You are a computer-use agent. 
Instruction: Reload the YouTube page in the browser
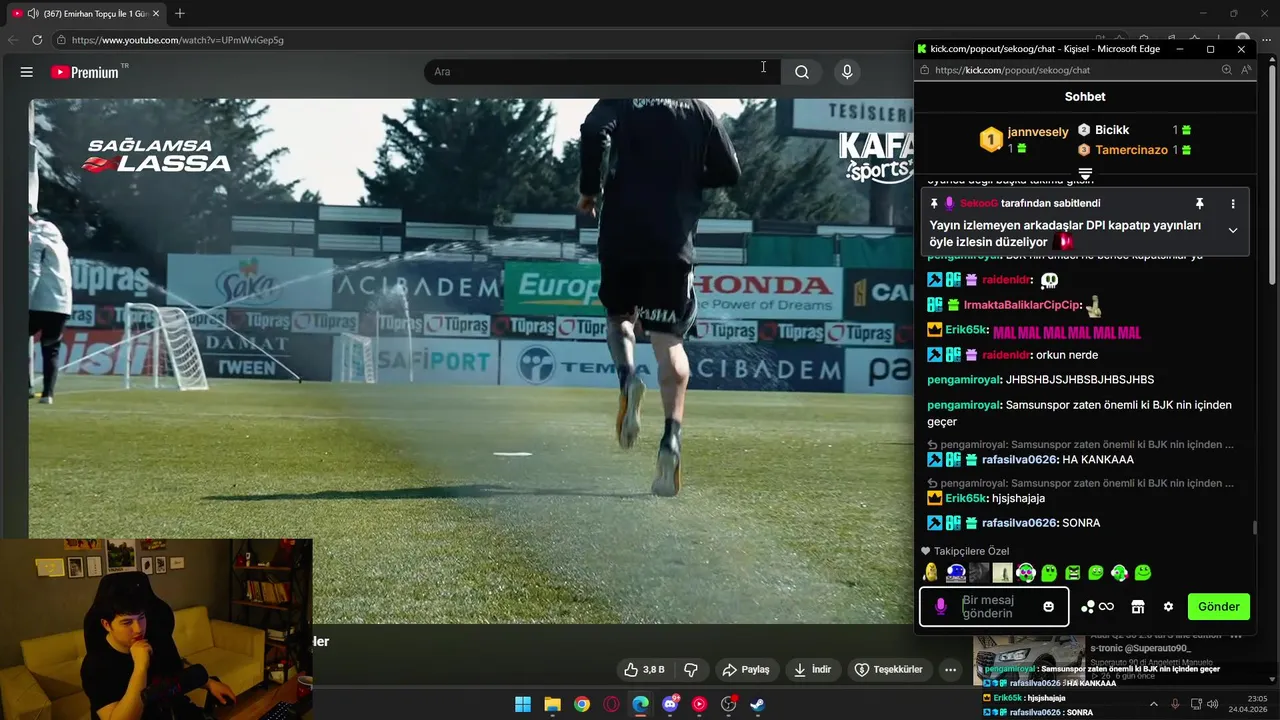click(x=37, y=40)
